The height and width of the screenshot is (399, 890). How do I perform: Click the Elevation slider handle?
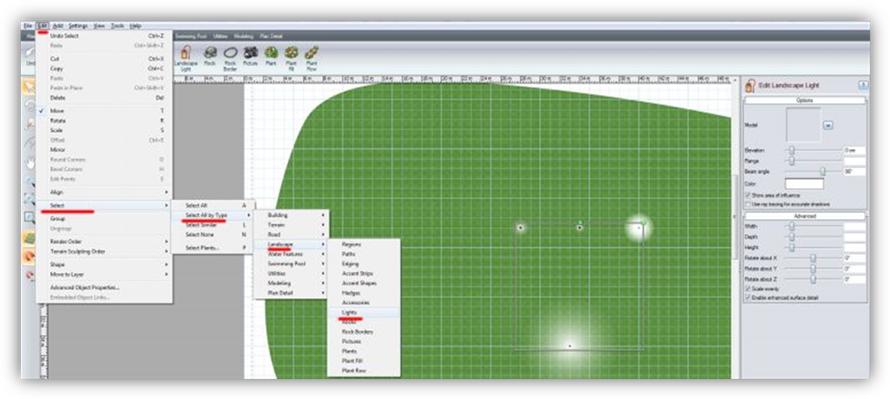coord(791,150)
